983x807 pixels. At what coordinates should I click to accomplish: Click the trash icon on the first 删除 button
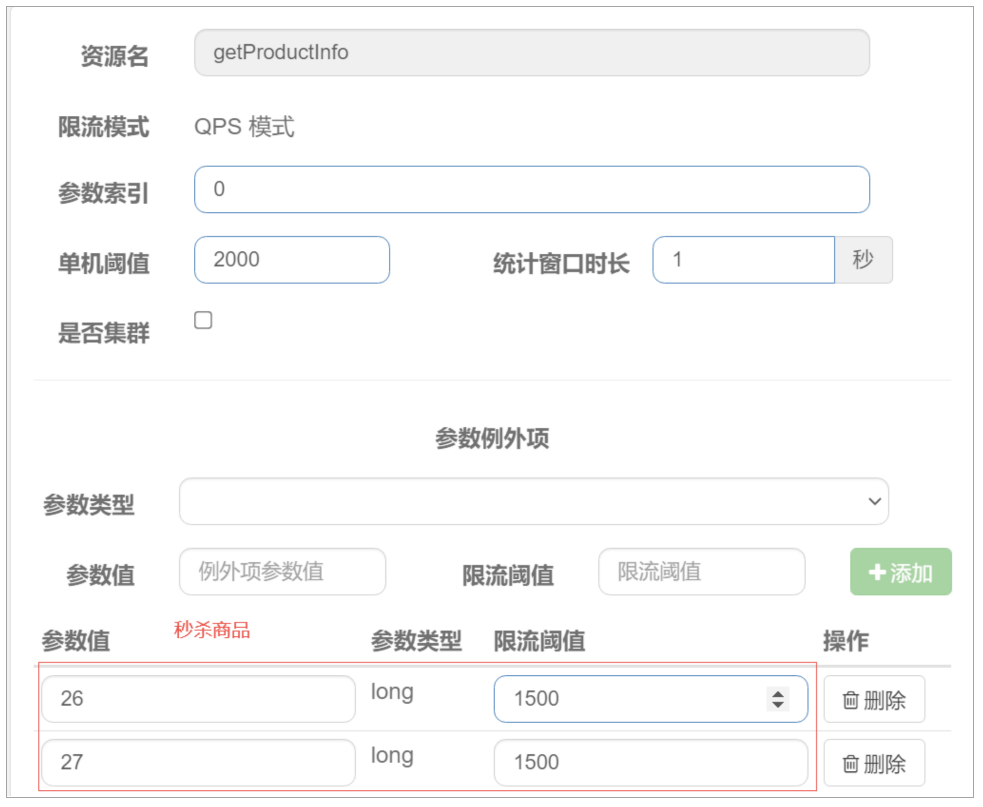[849, 699]
